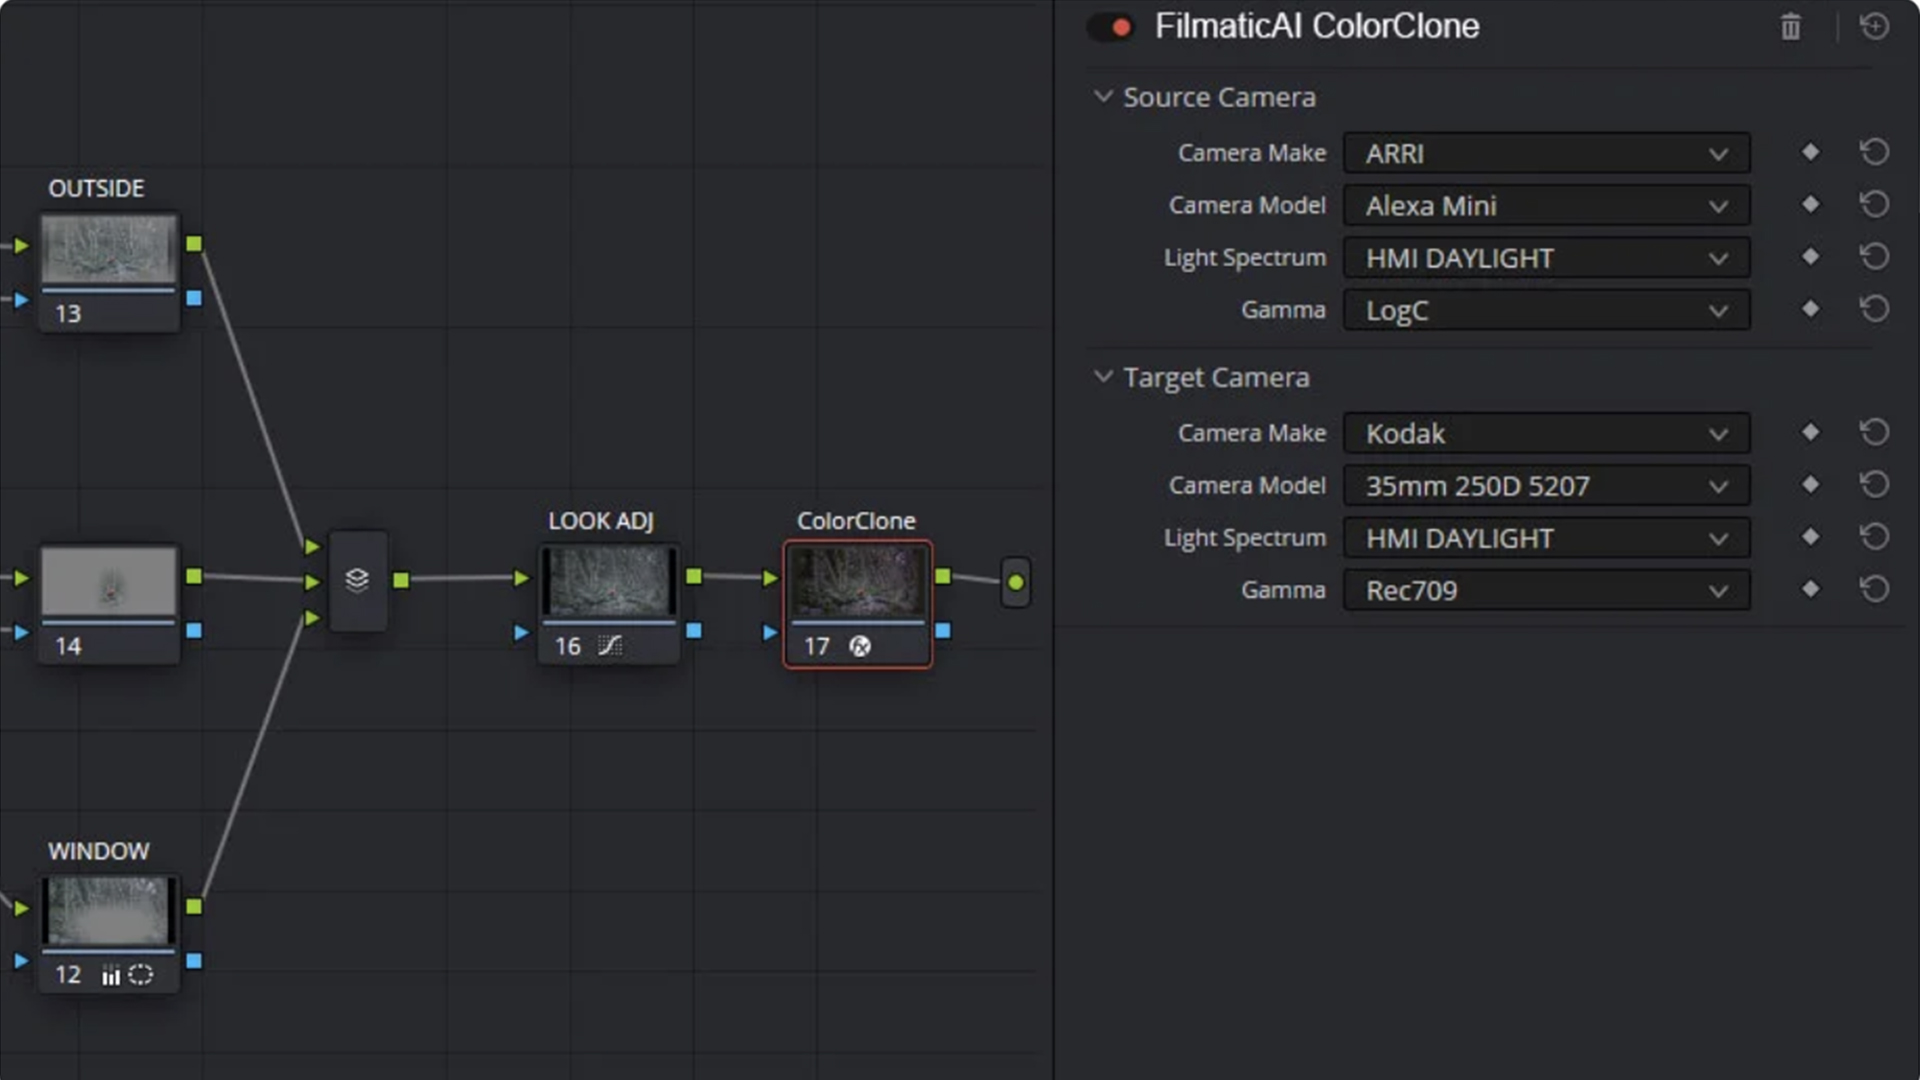The width and height of the screenshot is (1920, 1080).
Task: Add keyframe for target Gamma Rec709
Action: [x=1810, y=588]
